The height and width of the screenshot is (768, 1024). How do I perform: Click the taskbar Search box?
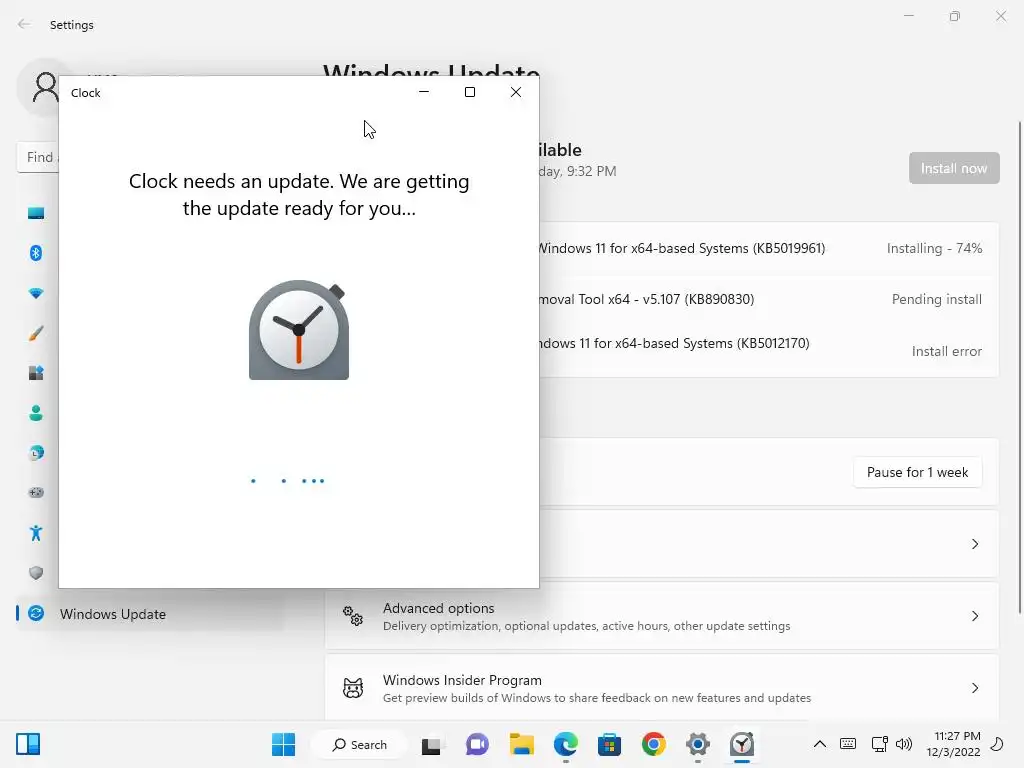(x=359, y=744)
